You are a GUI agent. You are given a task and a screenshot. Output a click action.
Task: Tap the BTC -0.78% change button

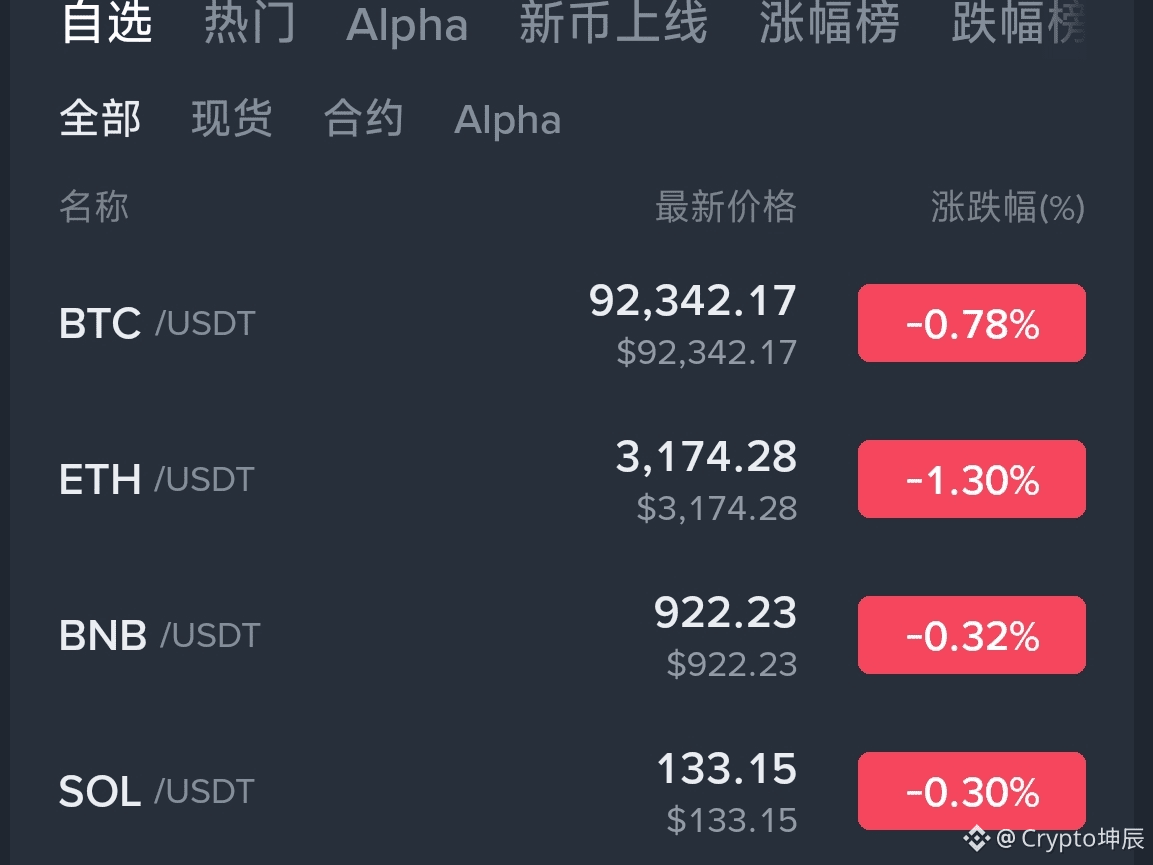click(971, 322)
